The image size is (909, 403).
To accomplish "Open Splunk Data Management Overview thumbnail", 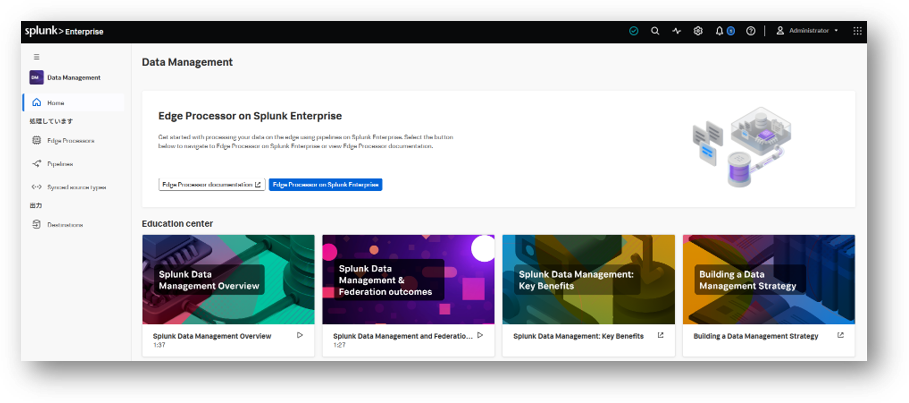I will tap(228, 279).
